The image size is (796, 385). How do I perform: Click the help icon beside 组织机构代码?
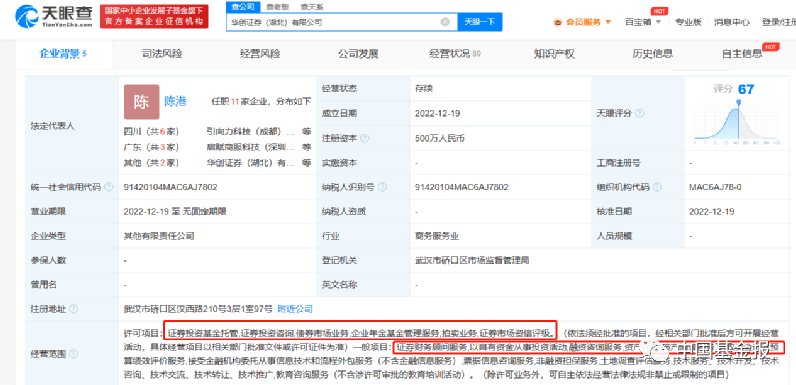coord(657,187)
